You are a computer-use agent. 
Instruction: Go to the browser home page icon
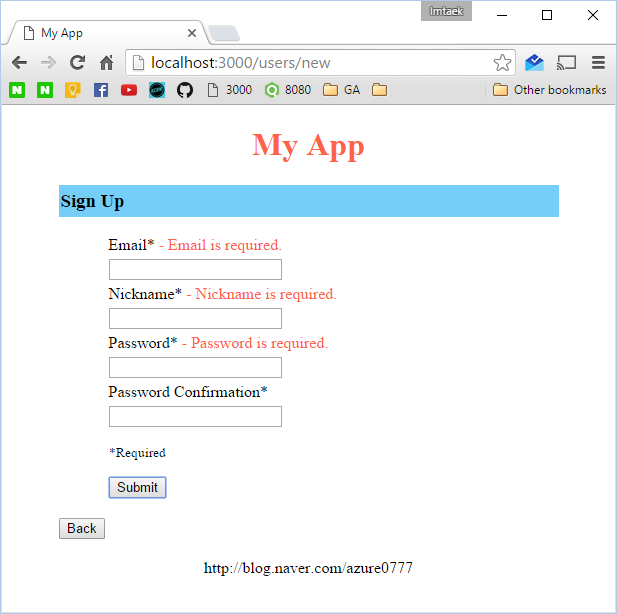(106, 62)
